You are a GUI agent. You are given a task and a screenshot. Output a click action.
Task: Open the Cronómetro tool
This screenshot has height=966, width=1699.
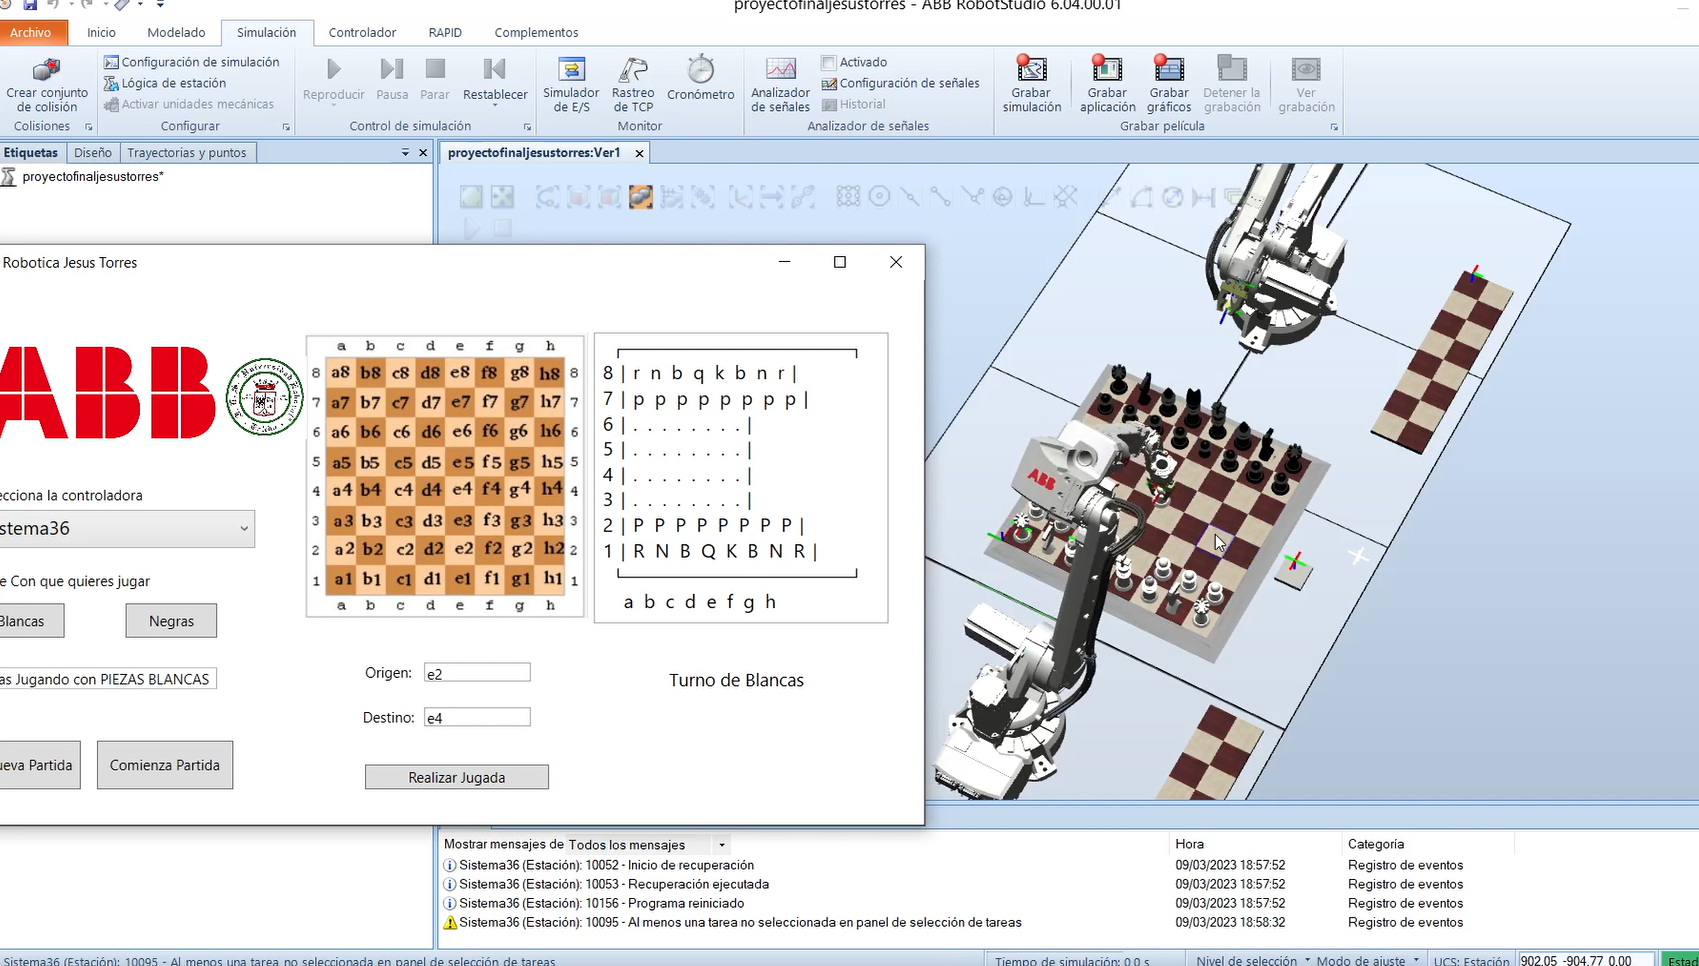700,79
